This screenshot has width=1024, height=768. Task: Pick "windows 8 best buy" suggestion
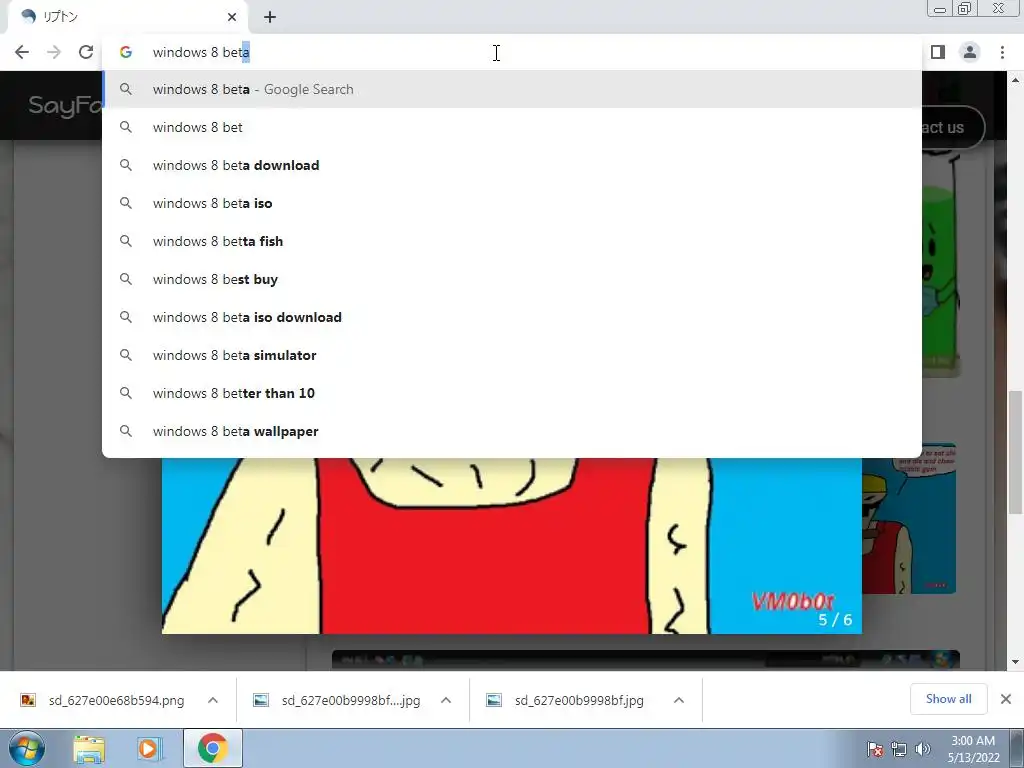pos(512,279)
